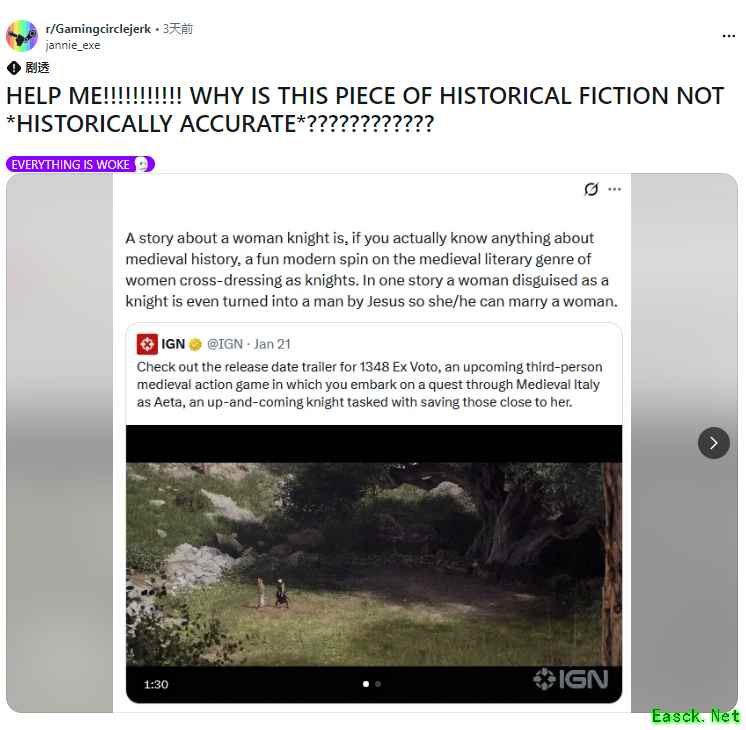Click the @IGN handle in quoted tweet
The width and height of the screenshot is (746, 730).
[225, 344]
